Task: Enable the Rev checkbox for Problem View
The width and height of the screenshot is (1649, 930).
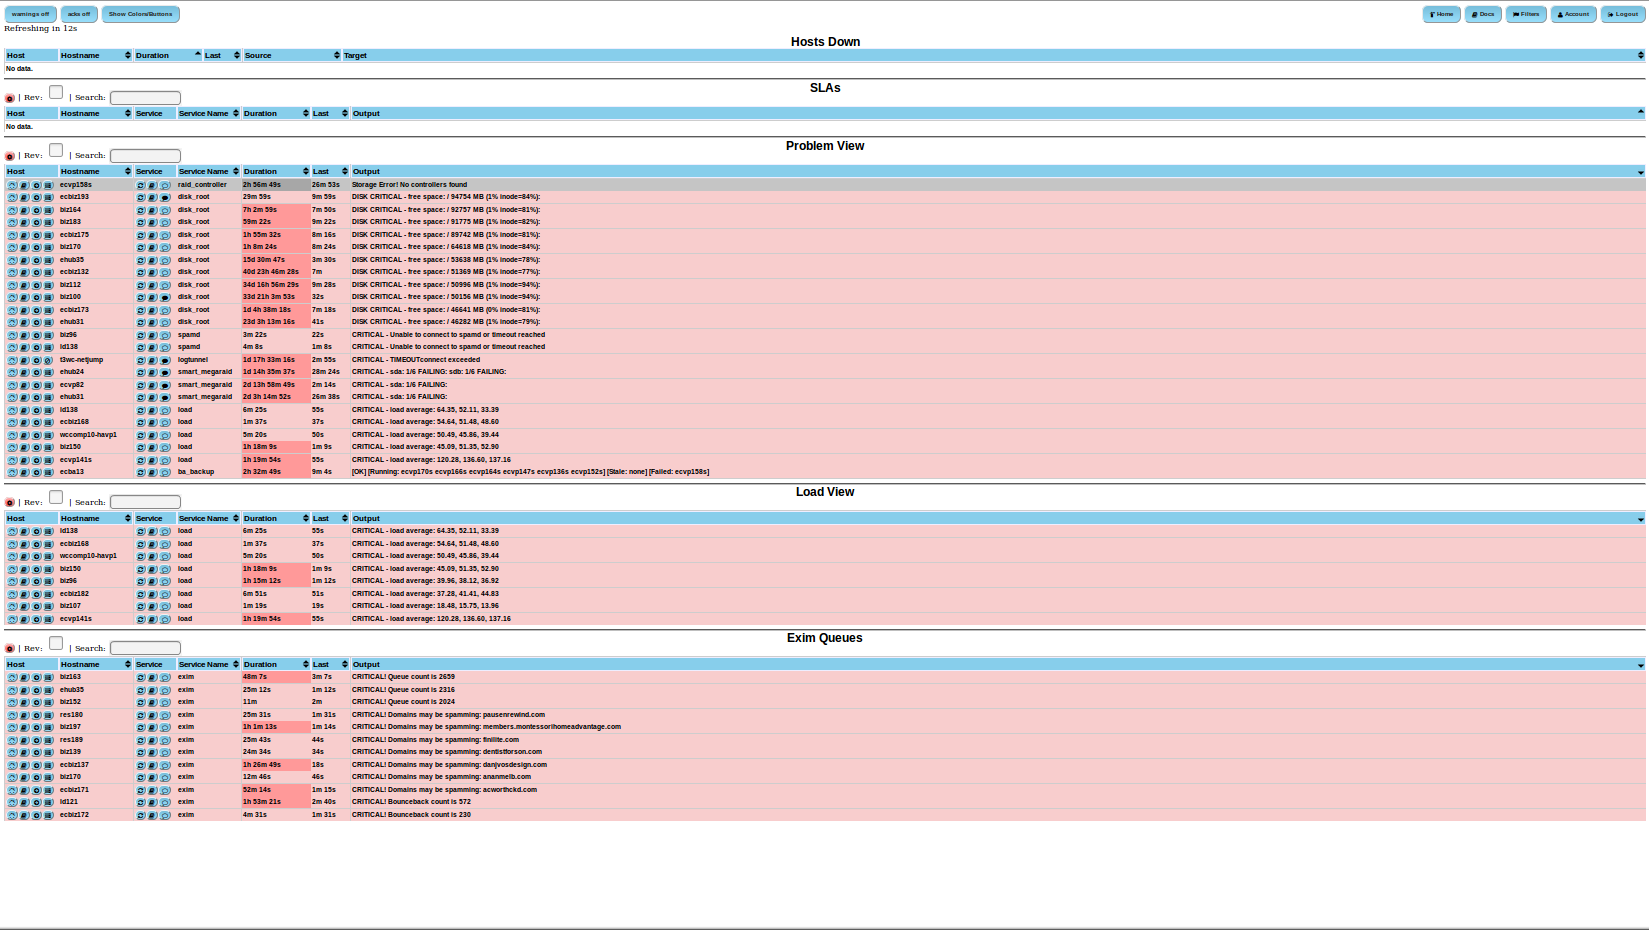Action: [x=56, y=150]
